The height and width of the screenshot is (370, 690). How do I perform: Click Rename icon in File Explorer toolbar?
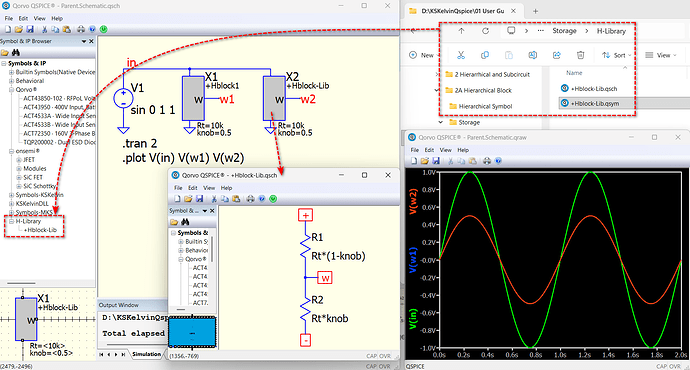[x=532, y=55]
